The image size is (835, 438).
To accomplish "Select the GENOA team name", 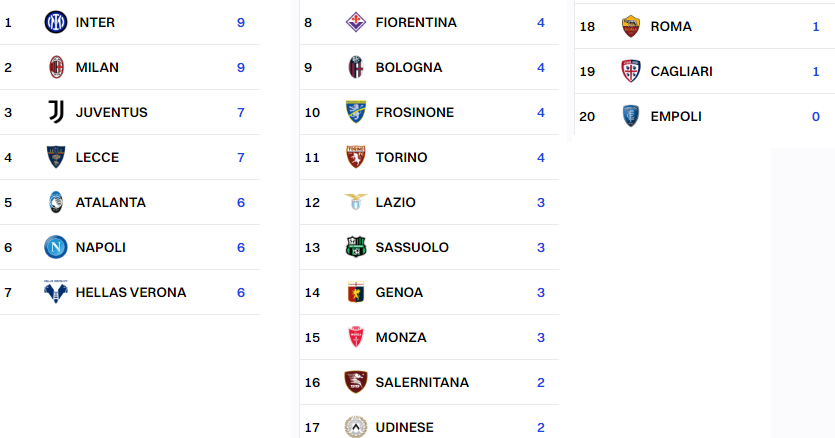I will 399,293.
